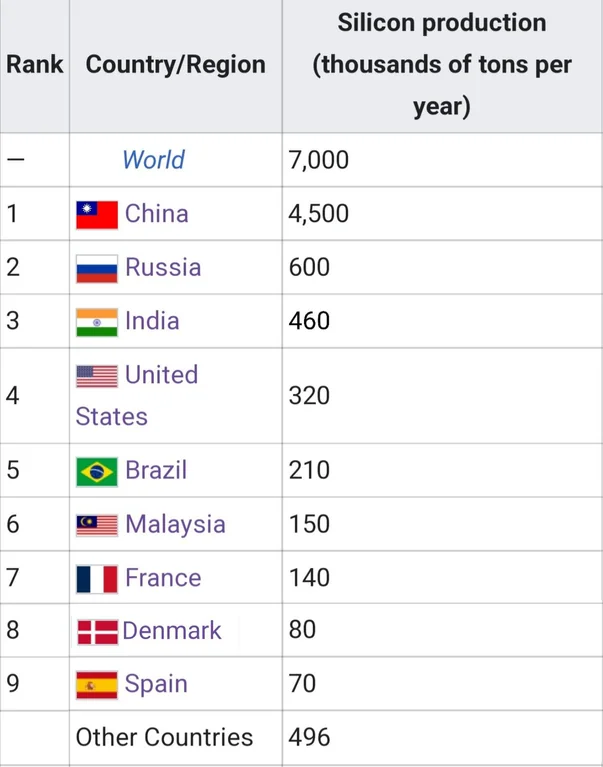Screen dimensions: 603x767
Task: Click the Rank column header
Action: pos(34,66)
